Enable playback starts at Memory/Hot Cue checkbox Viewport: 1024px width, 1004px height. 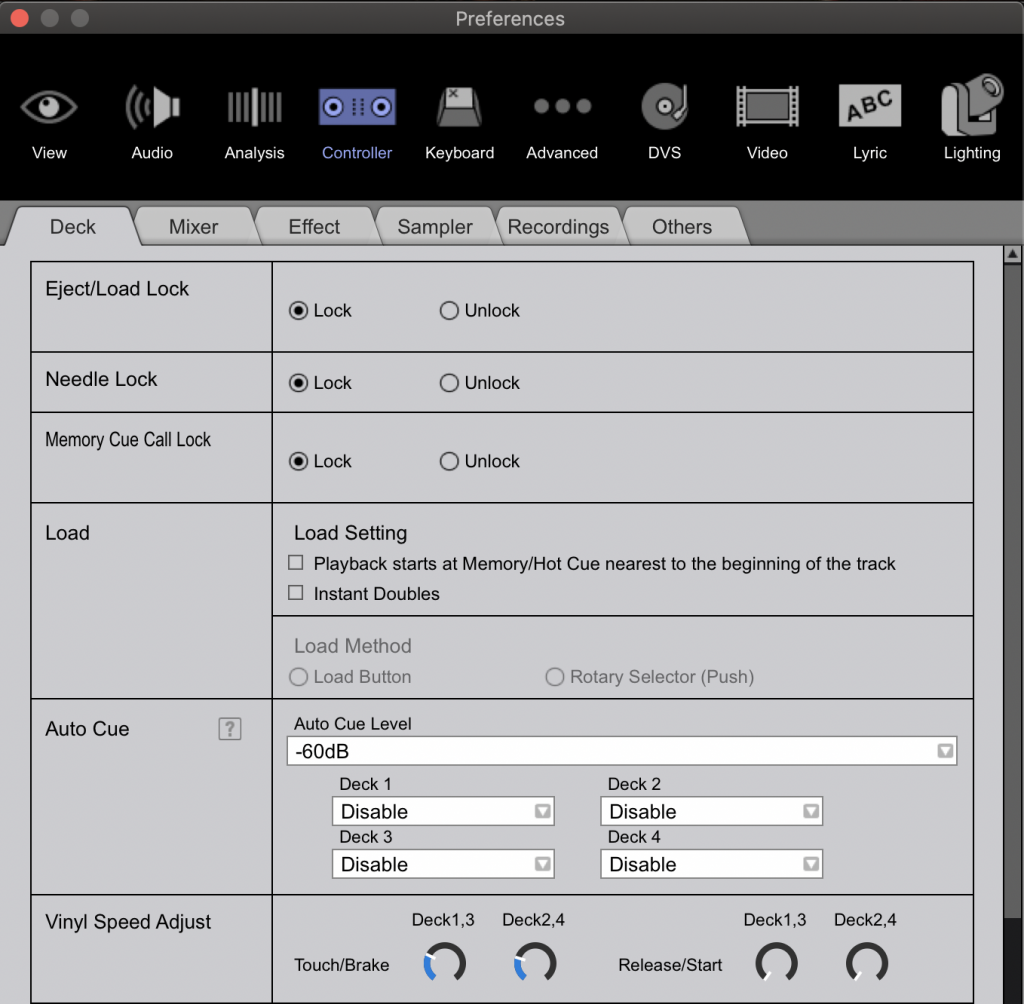point(296,564)
